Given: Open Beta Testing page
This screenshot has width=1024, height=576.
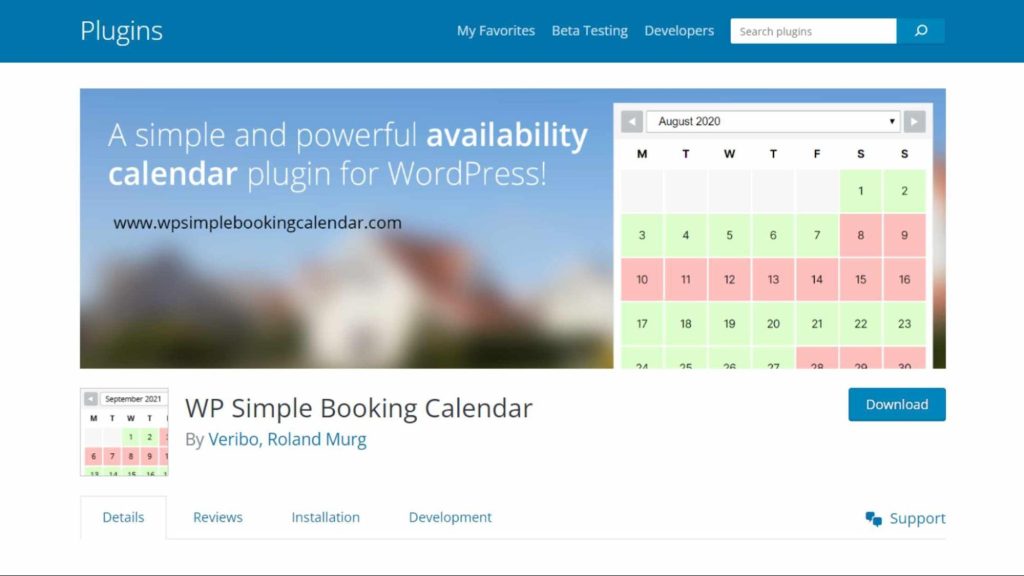Looking at the screenshot, I should pos(590,31).
